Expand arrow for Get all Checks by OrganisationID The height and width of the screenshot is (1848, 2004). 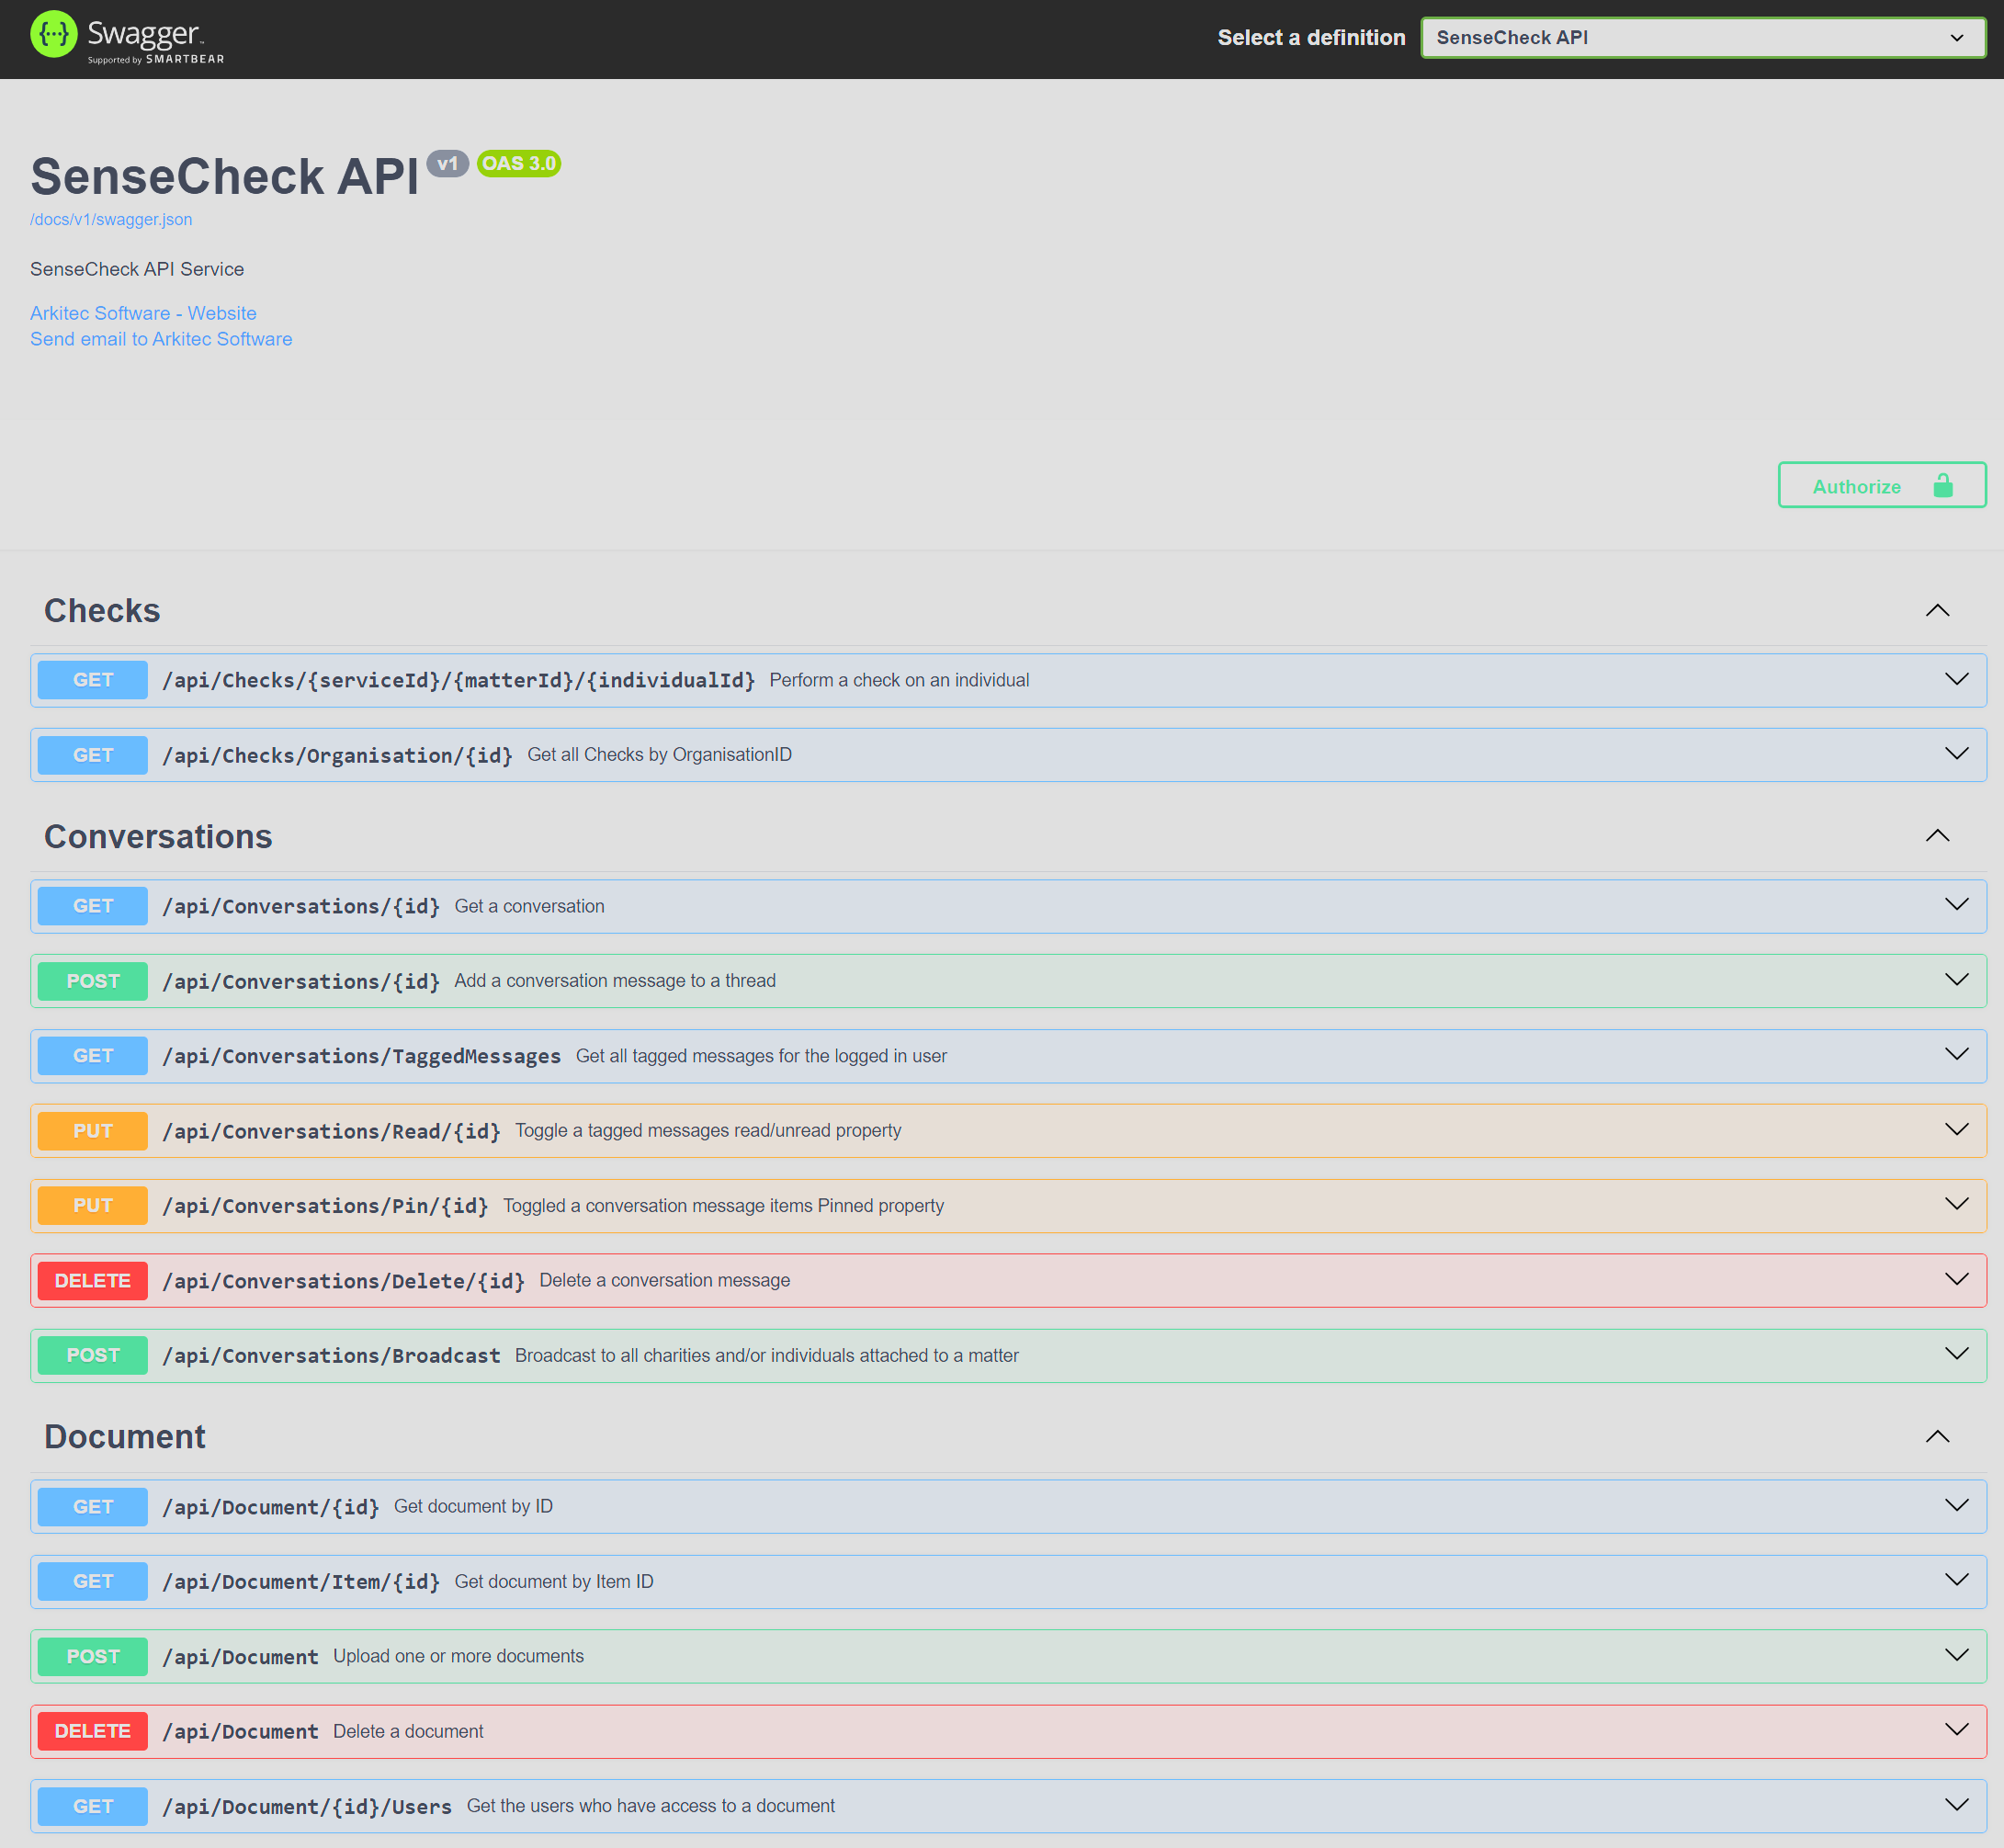click(1956, 754)
